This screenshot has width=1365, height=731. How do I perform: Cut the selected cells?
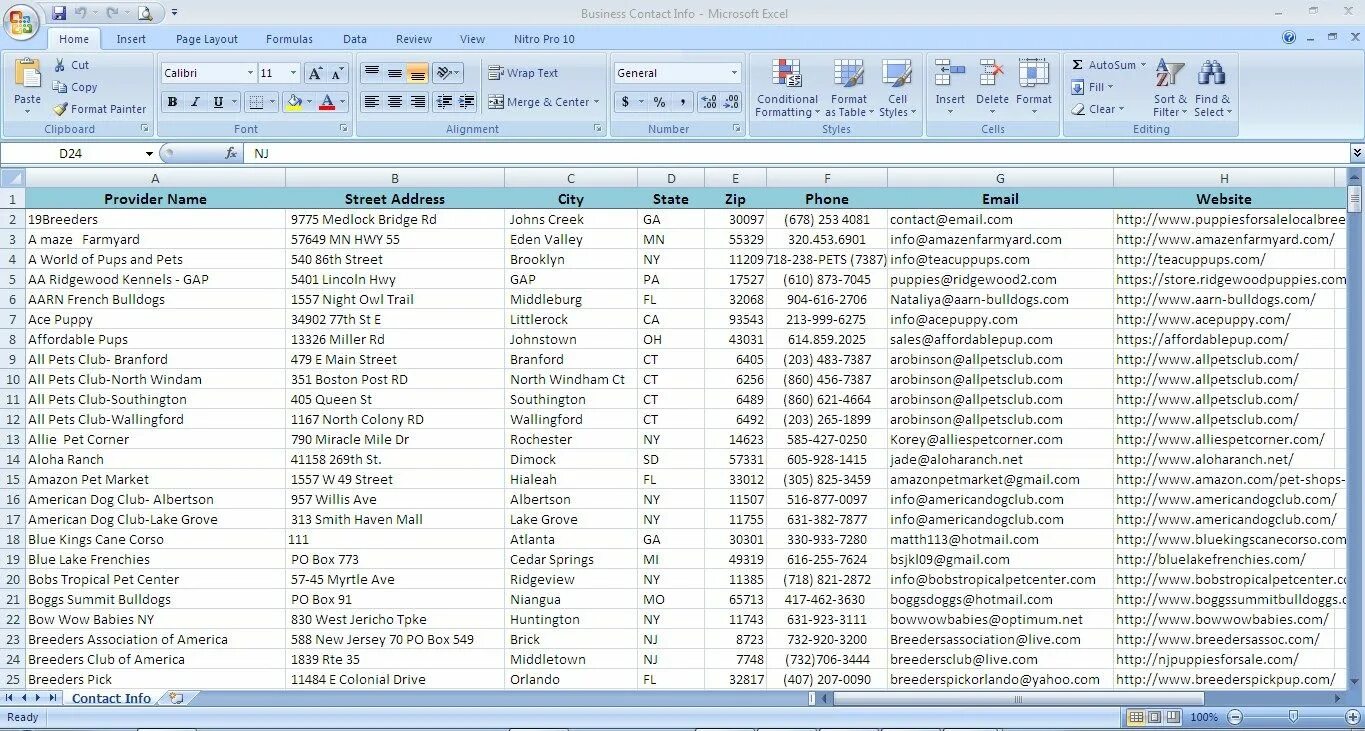(71, 65)
